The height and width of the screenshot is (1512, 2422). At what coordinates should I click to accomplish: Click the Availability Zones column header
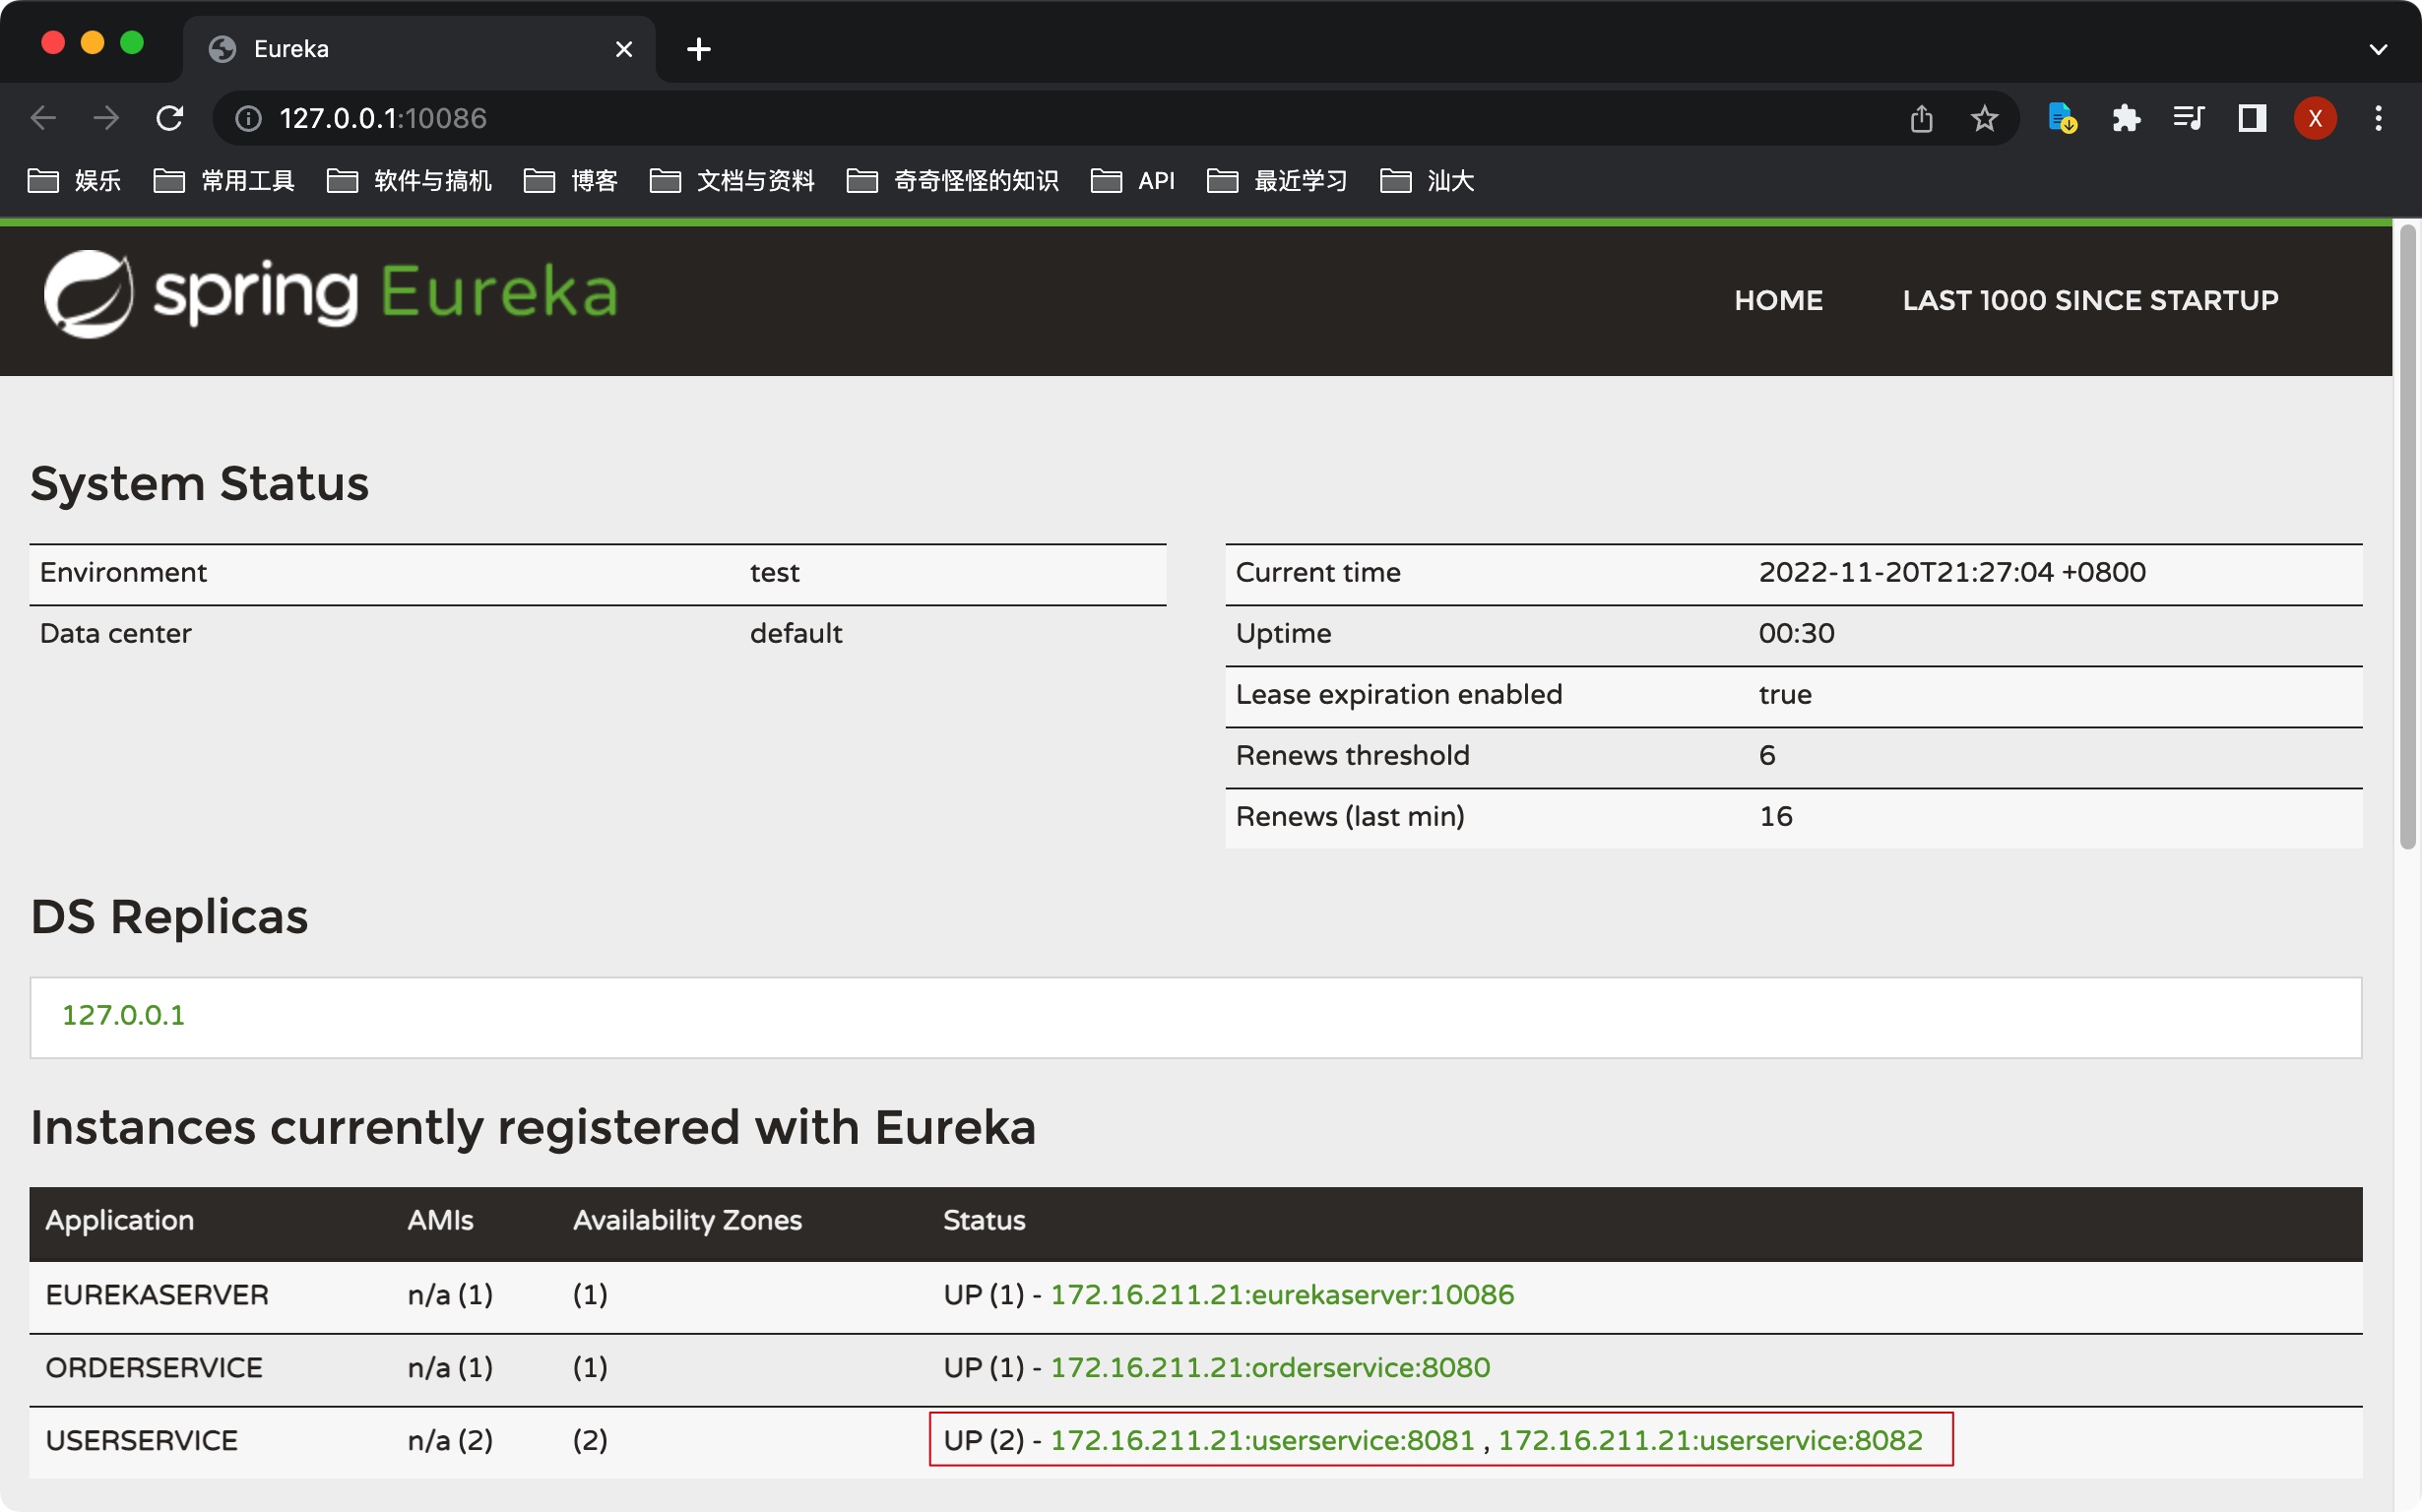tap(687, 1220)
